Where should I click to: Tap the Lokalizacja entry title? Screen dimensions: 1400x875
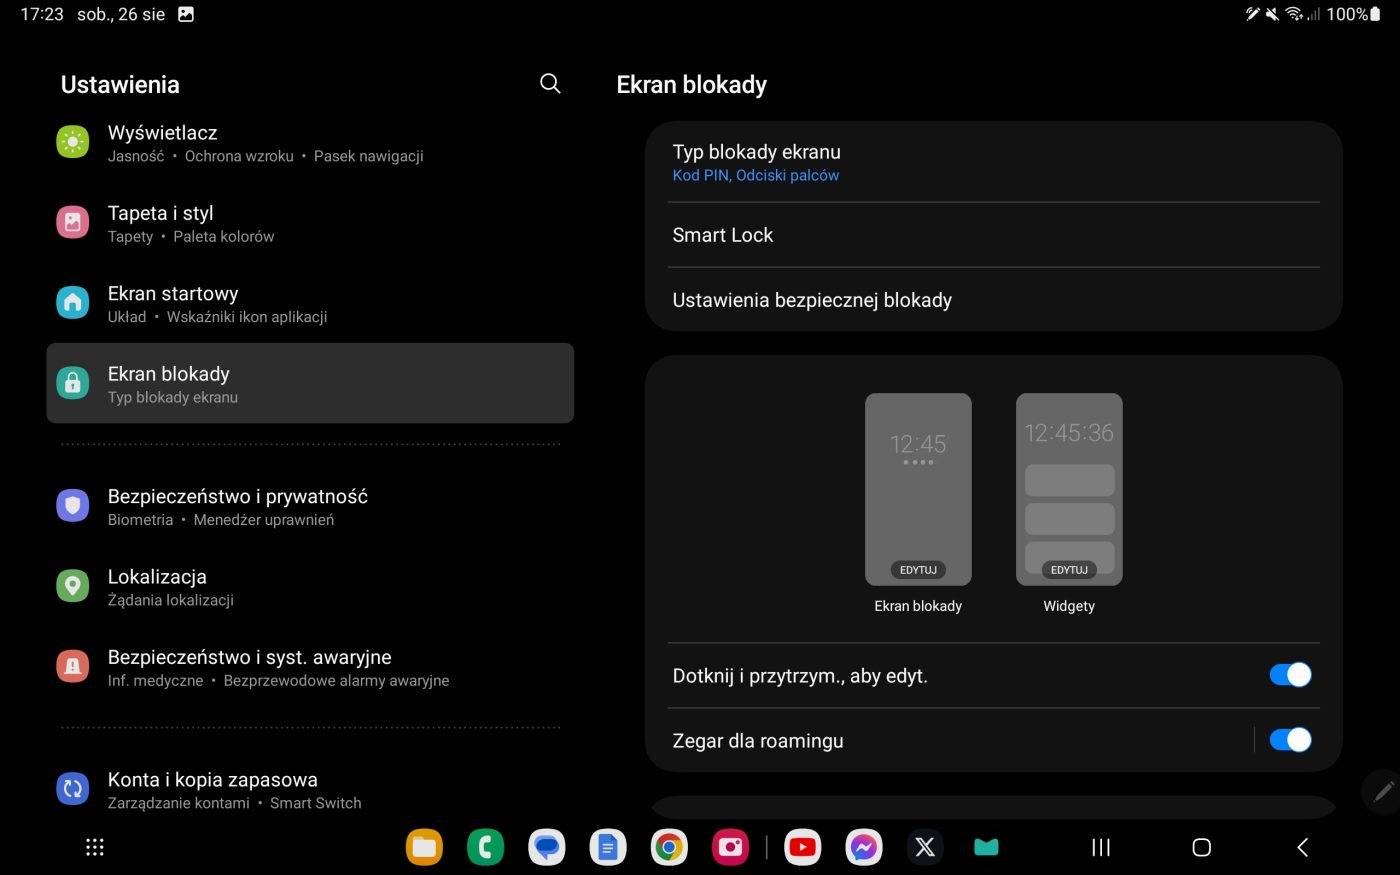[x=157, y=577]
